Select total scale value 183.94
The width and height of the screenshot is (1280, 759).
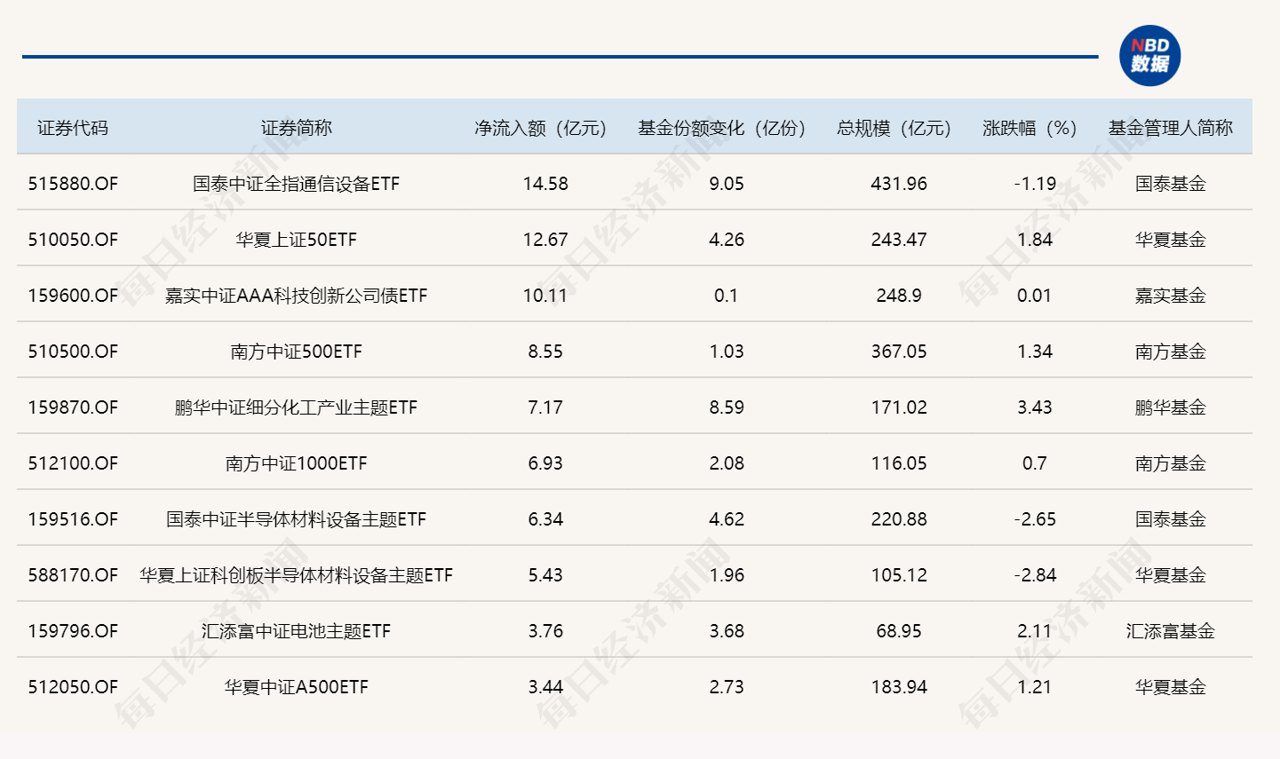898,688
